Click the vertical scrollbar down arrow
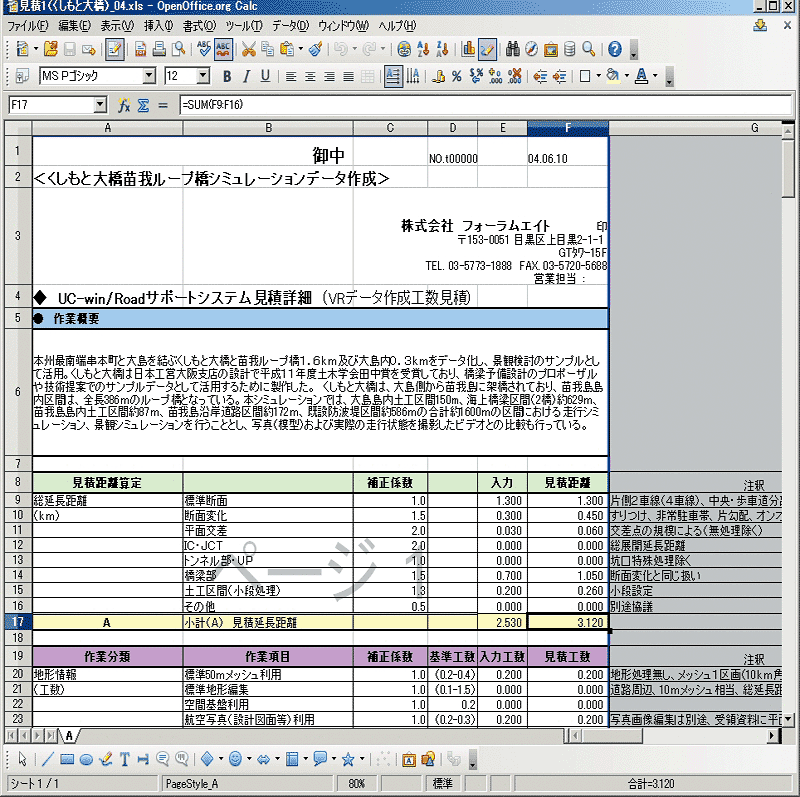 [x=788, y=719]
